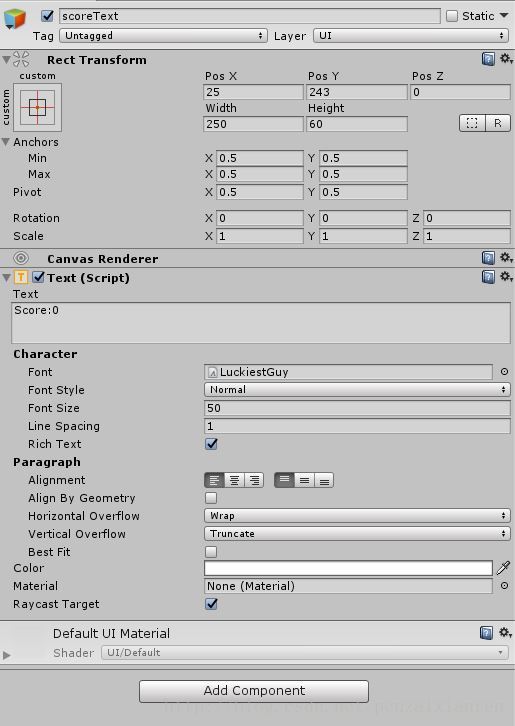Viewport: 515px width, 726px height.
Task: Click the Pivot X field
Action: point(259,192)
